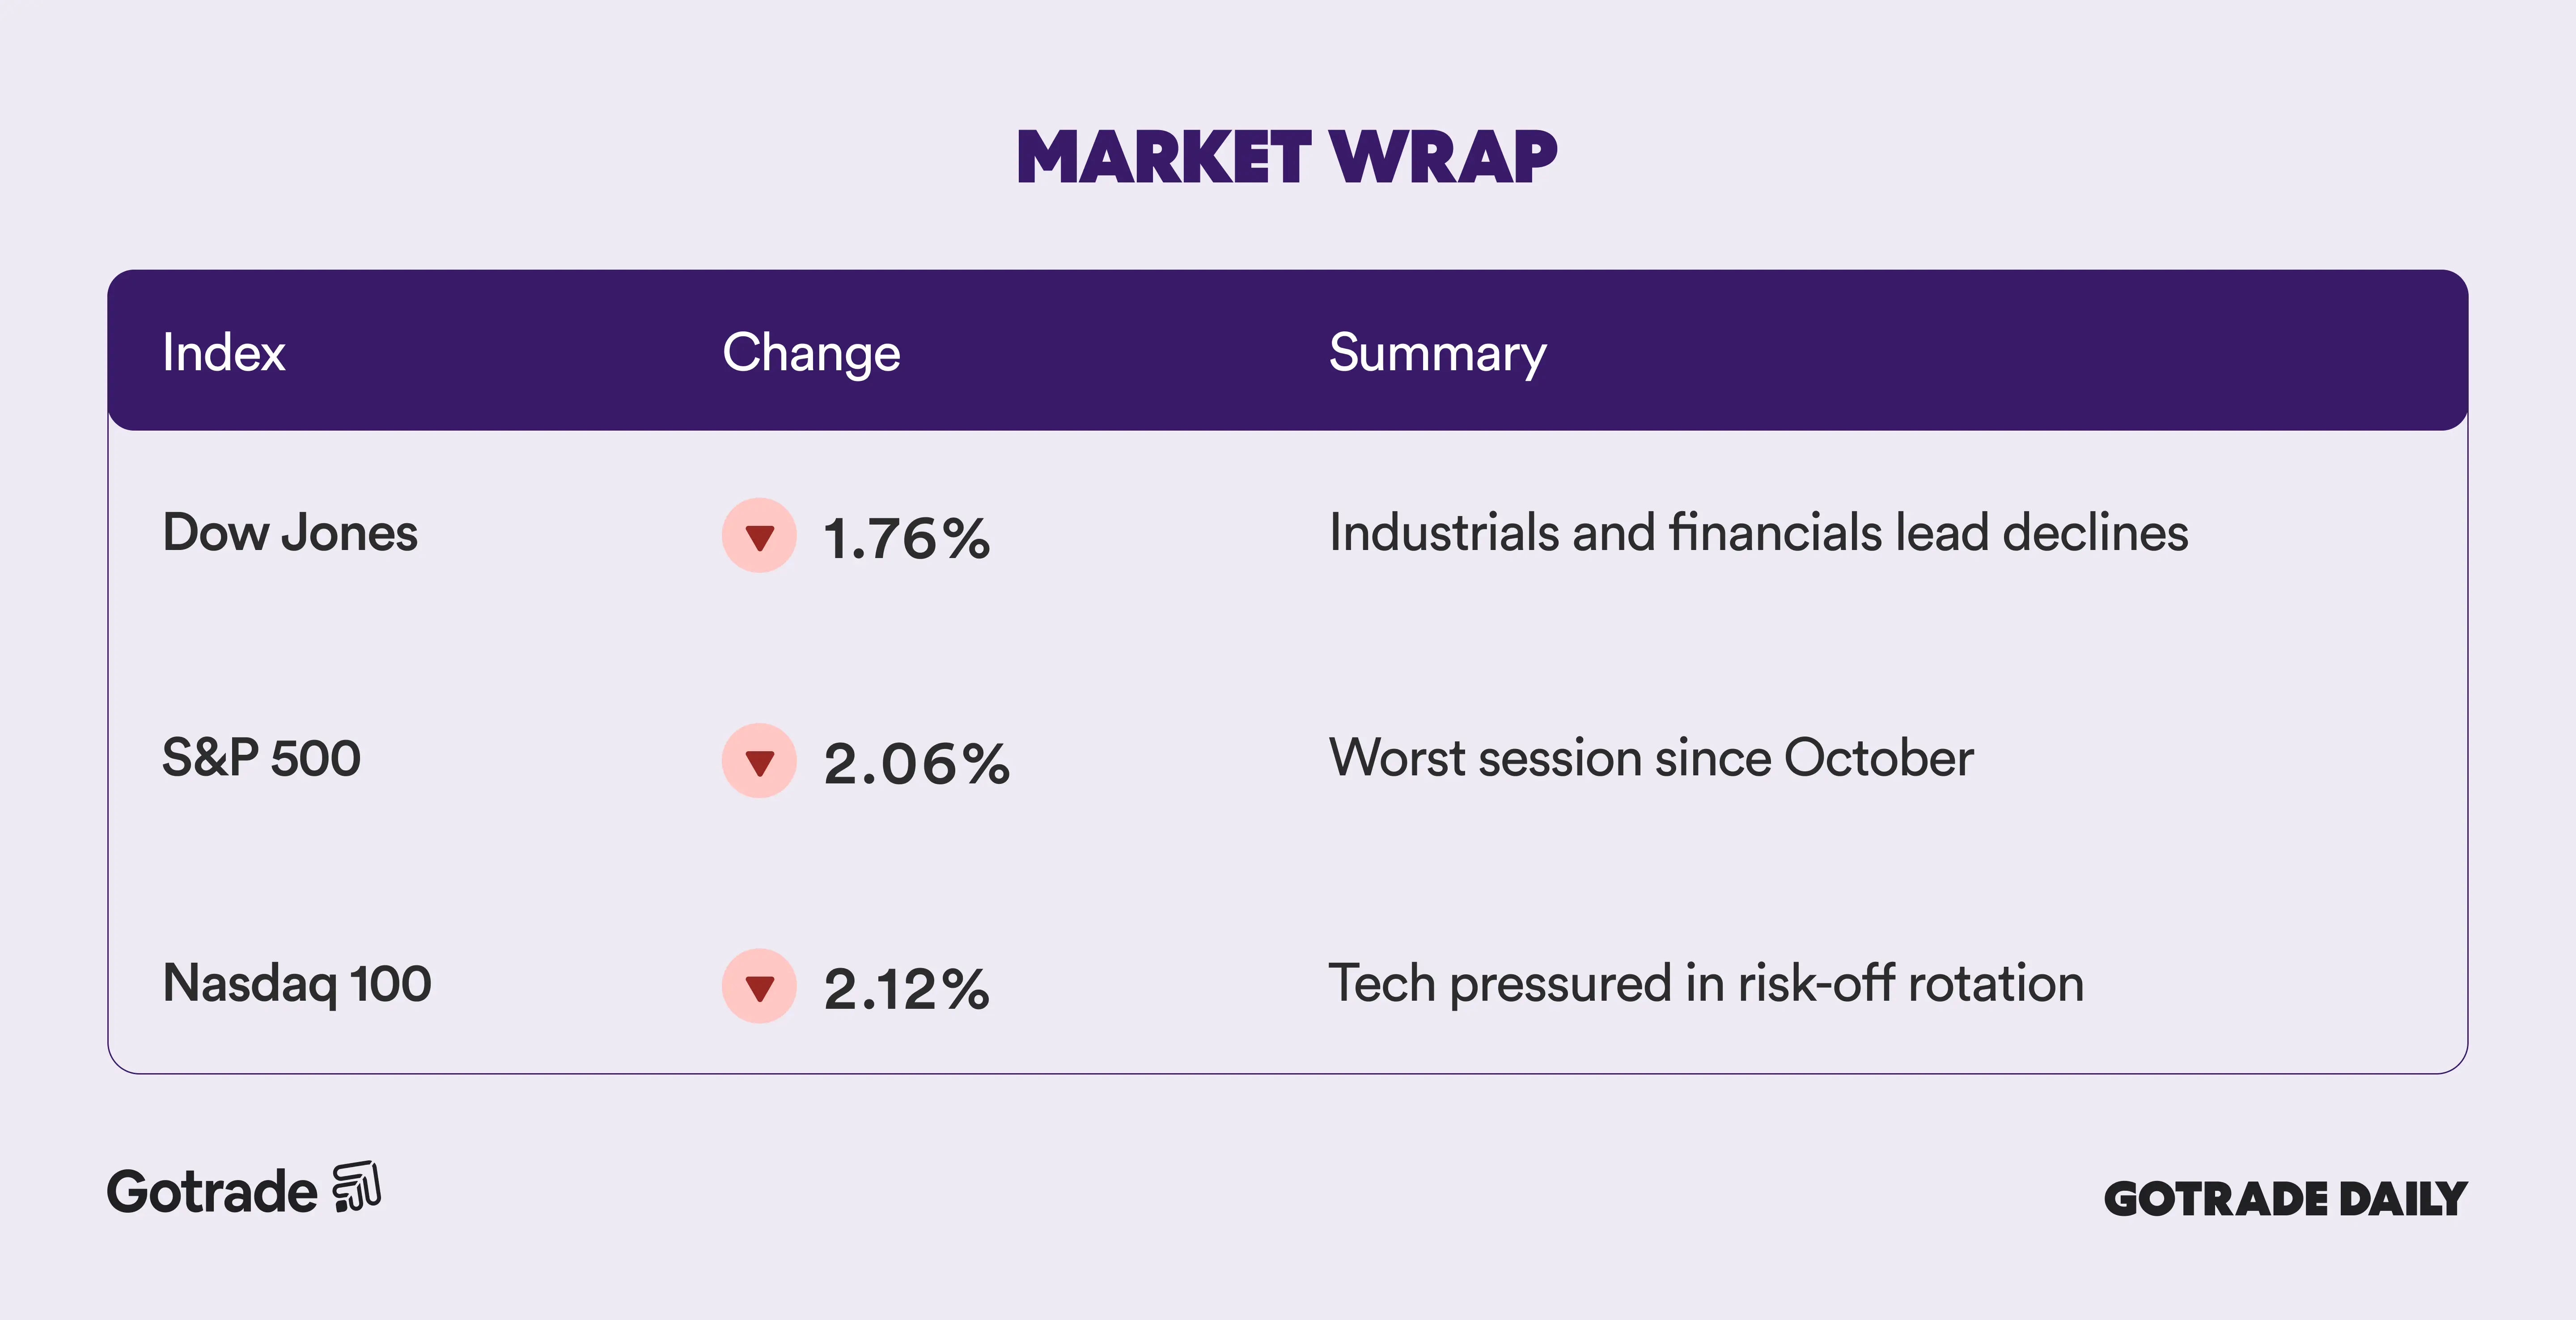
Task: Select the Industrials and financials summary text
Action: tap(1758, 532)
